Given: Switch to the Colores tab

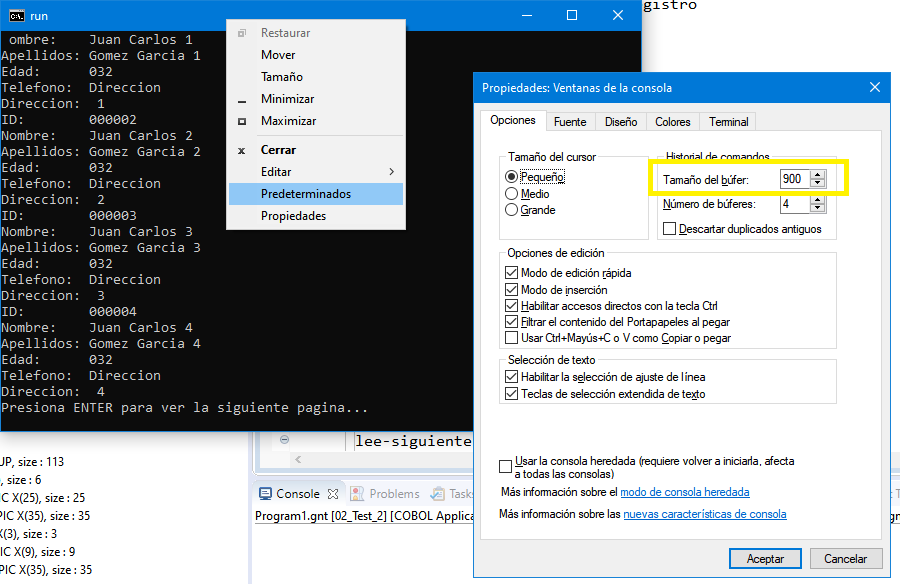Looking at the screenshot, I should pos(673,122).
